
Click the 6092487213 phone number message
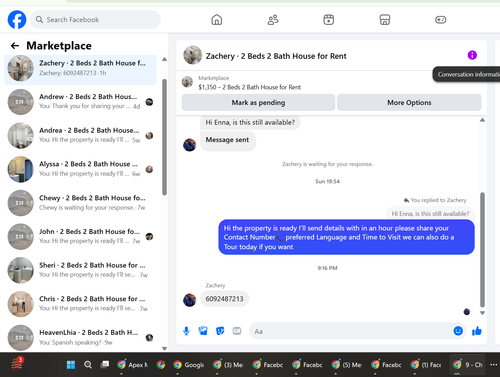point(224,299)
